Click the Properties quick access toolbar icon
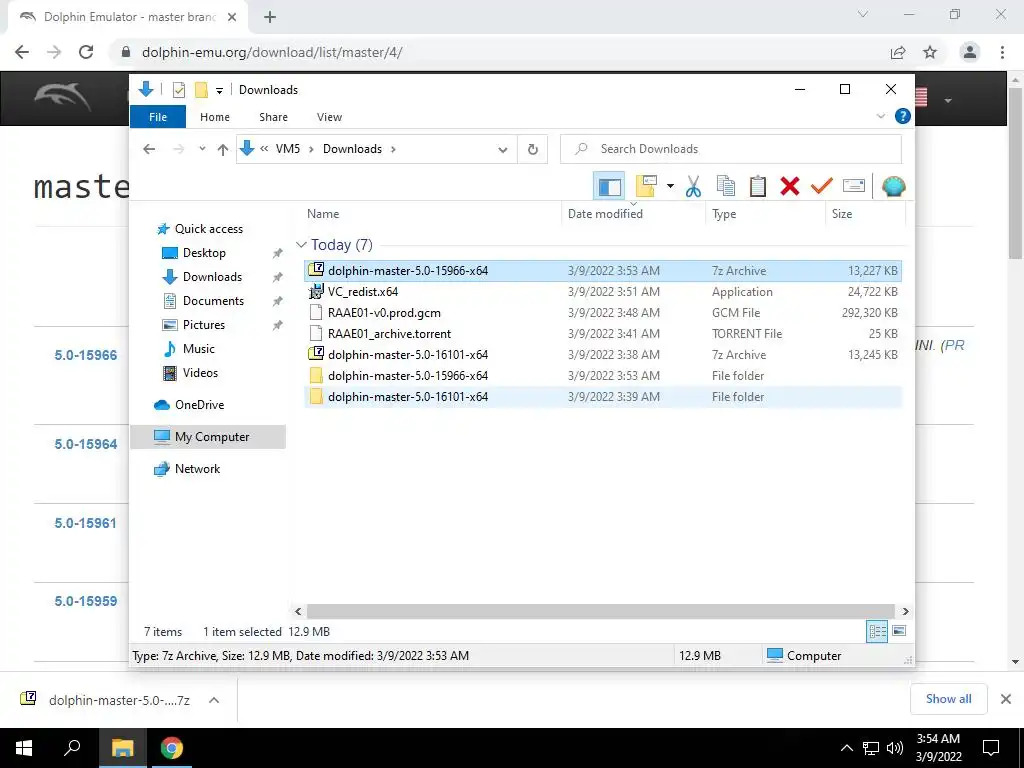This screenshot has height=768, width=1024. tap(178, 90)
